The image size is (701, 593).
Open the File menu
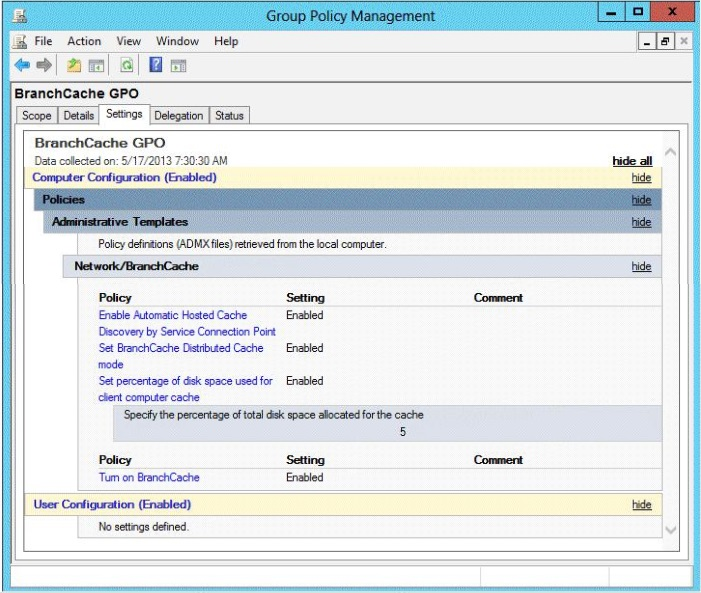click(43, 41)
